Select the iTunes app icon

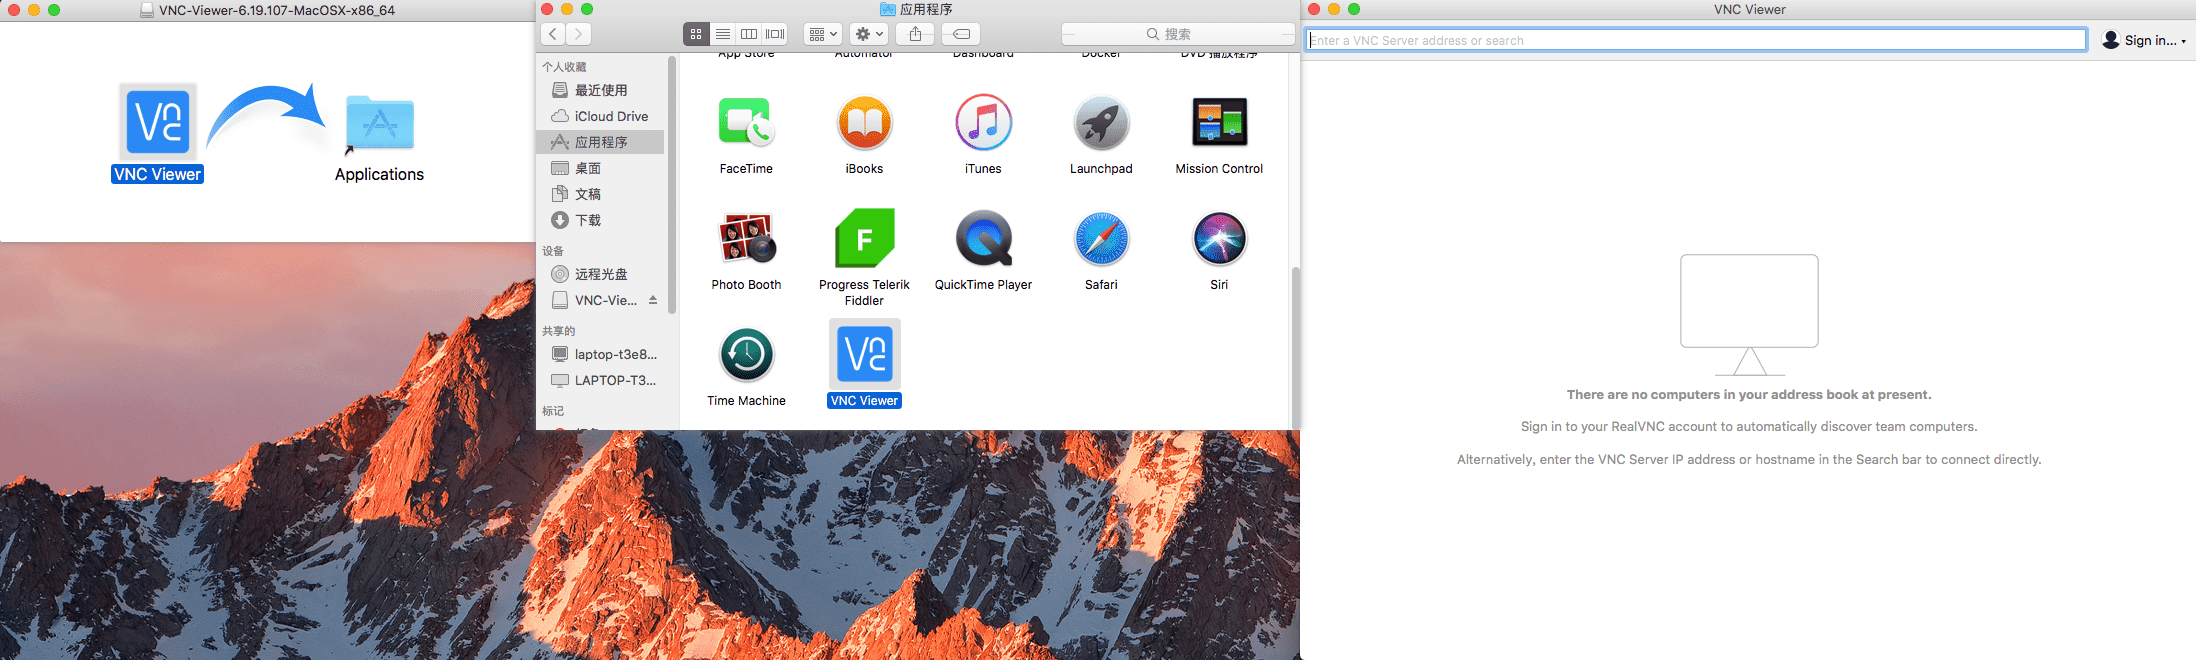(983, 123)
